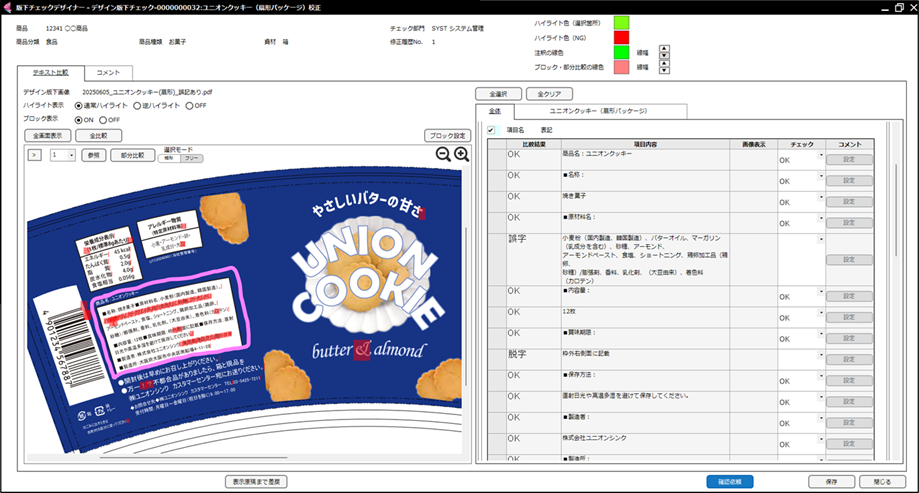Image resolution: width=919 pixels, height=493 pixels.
Task: Click 表示原稿まで差戻 button
Action: tap(256, 482)
